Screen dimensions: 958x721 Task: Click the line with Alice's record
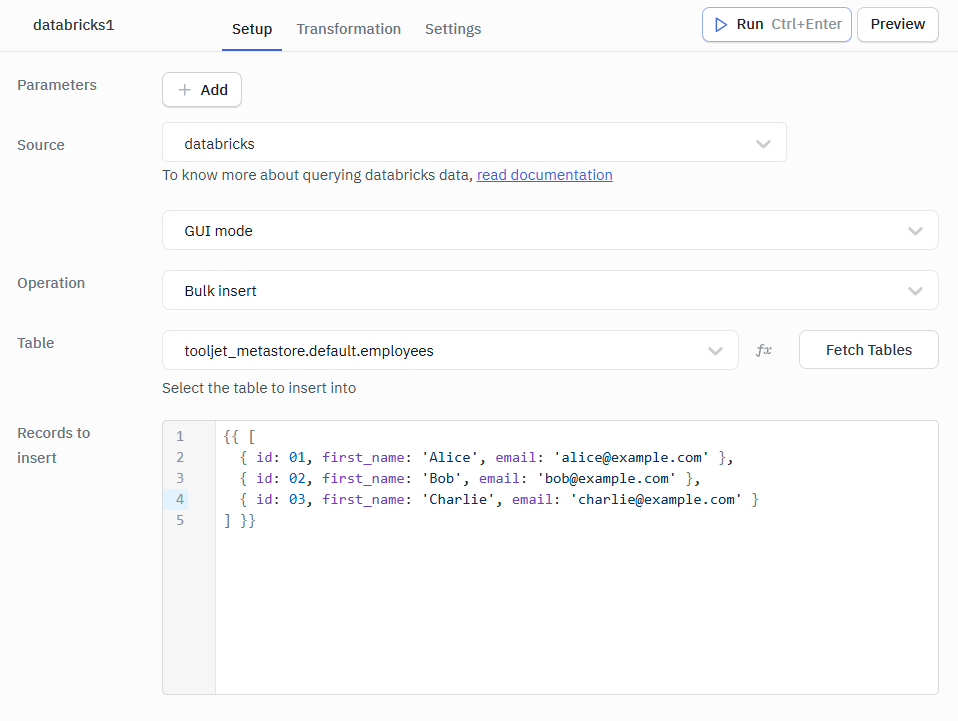coord(486,458)
